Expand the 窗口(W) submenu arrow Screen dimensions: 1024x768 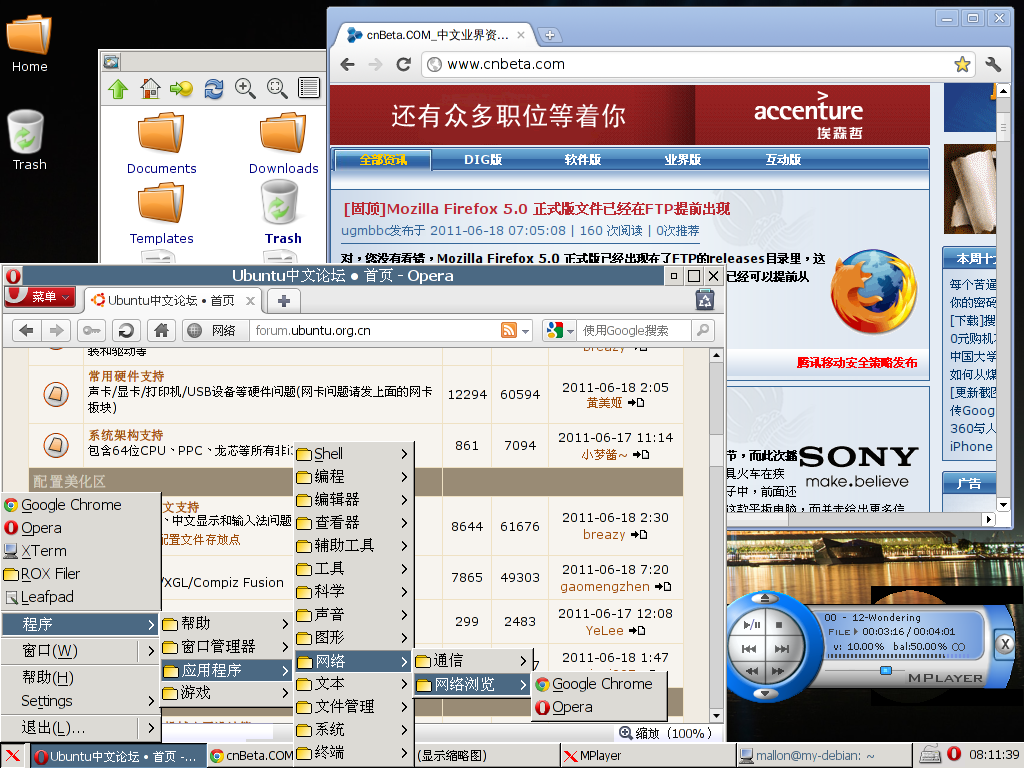[151, 651]
